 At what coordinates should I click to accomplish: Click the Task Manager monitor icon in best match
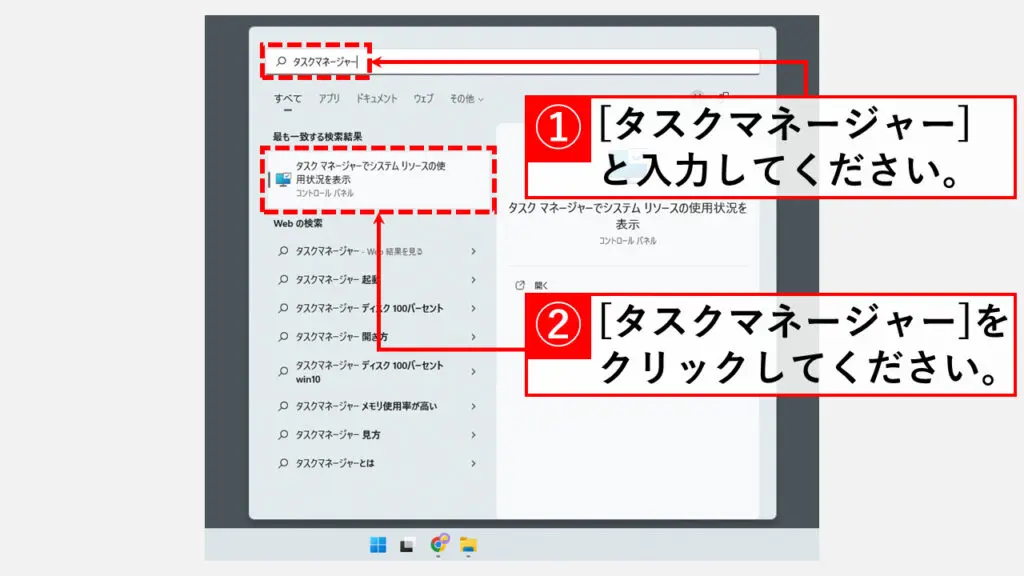(x=284, y=179)
